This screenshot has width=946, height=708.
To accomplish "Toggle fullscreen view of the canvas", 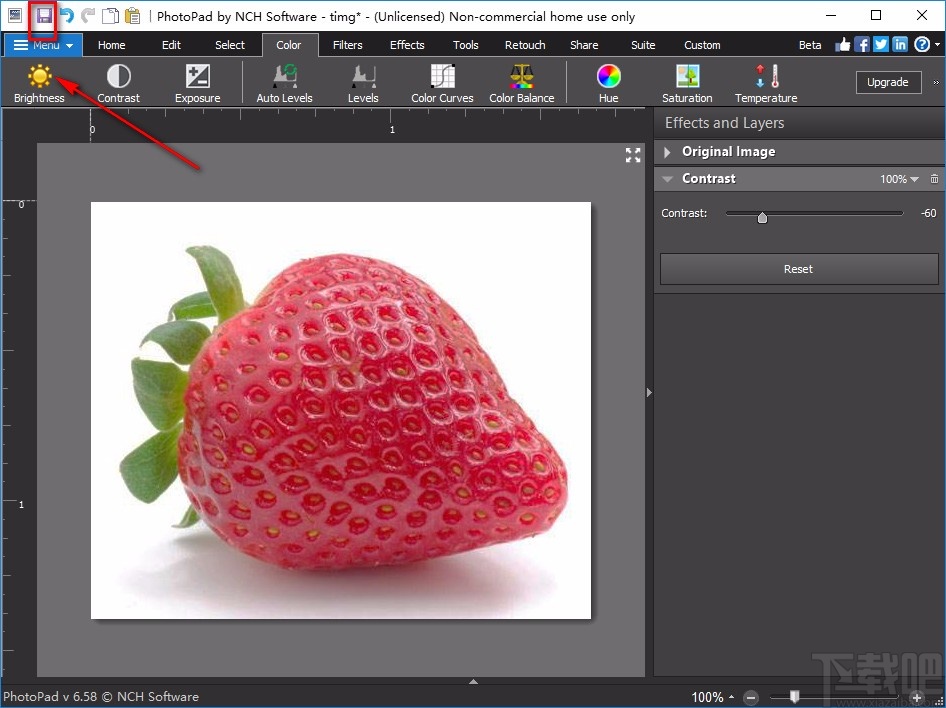I will tap(632, 155).
